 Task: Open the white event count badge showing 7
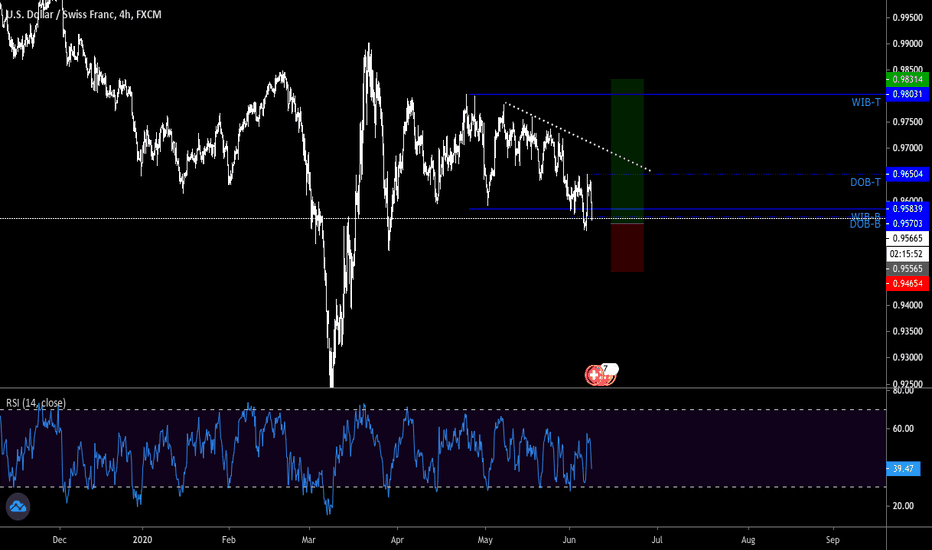click(609, 369)
